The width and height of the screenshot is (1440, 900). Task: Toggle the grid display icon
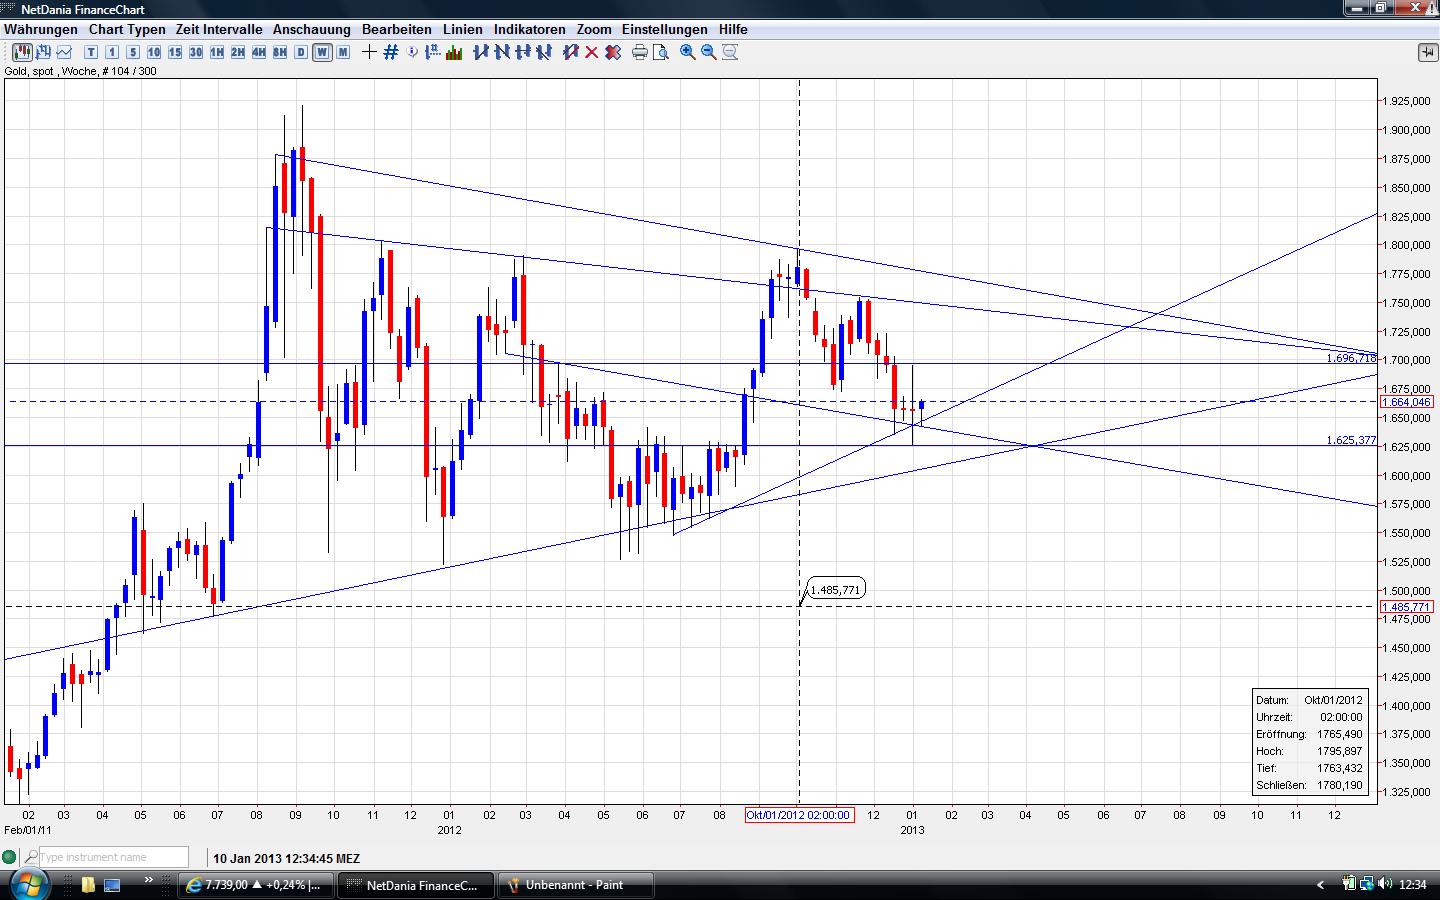coord(390,52)
